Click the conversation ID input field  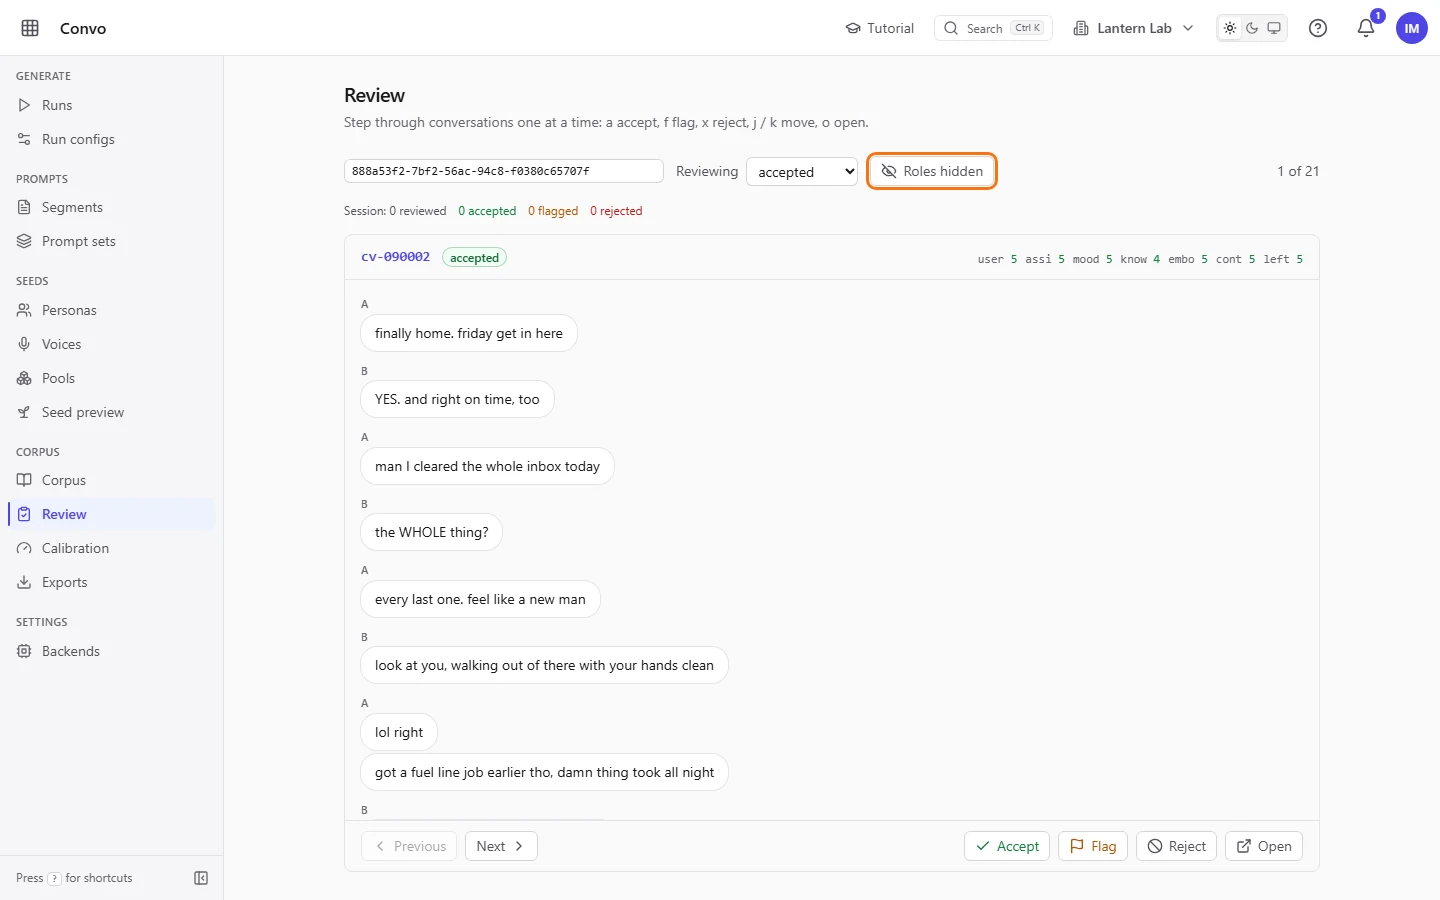[x=504, y=171]
